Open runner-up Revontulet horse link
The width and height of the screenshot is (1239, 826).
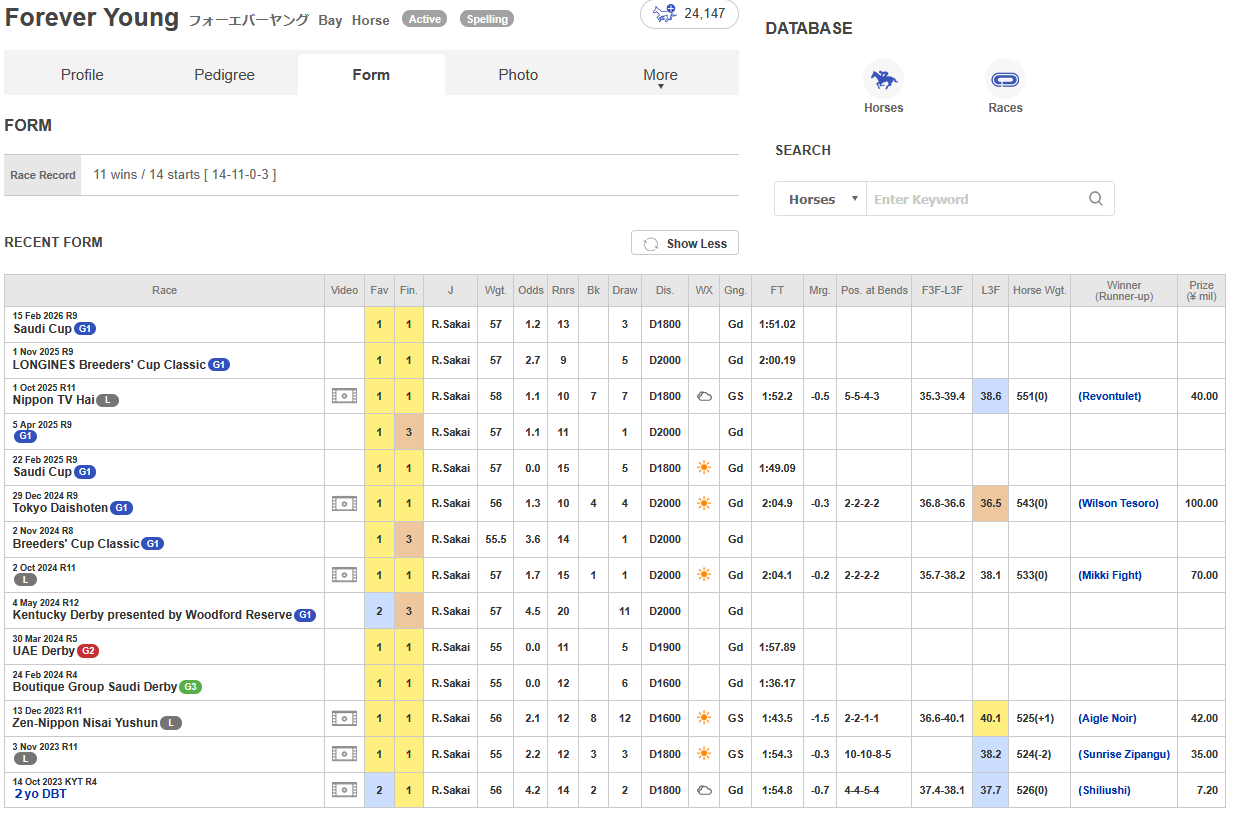click(x=1110, y=396)
